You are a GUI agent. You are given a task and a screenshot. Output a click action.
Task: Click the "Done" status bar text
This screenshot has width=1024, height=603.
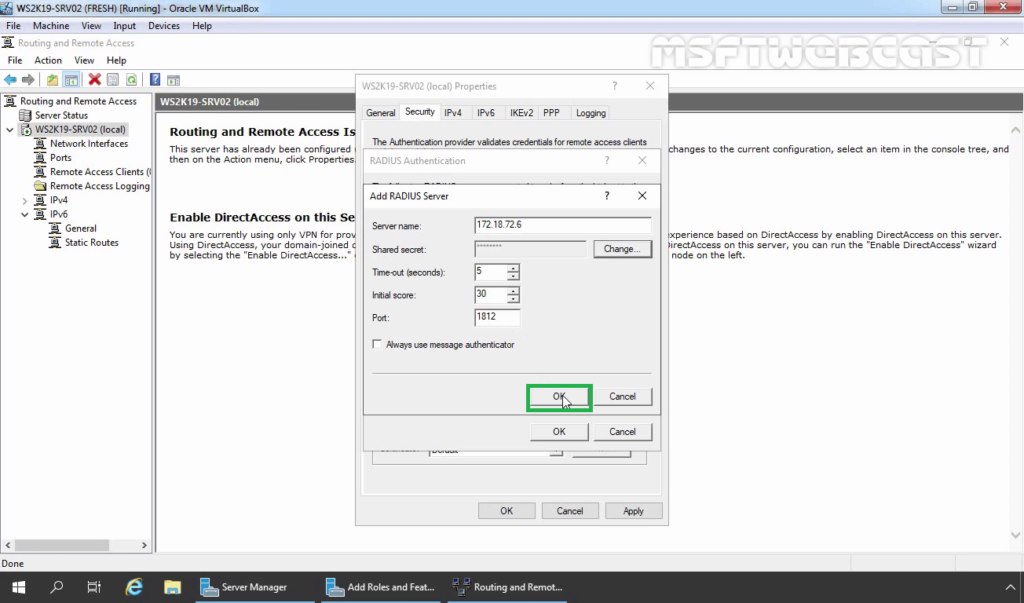click(x=12, y=563)
